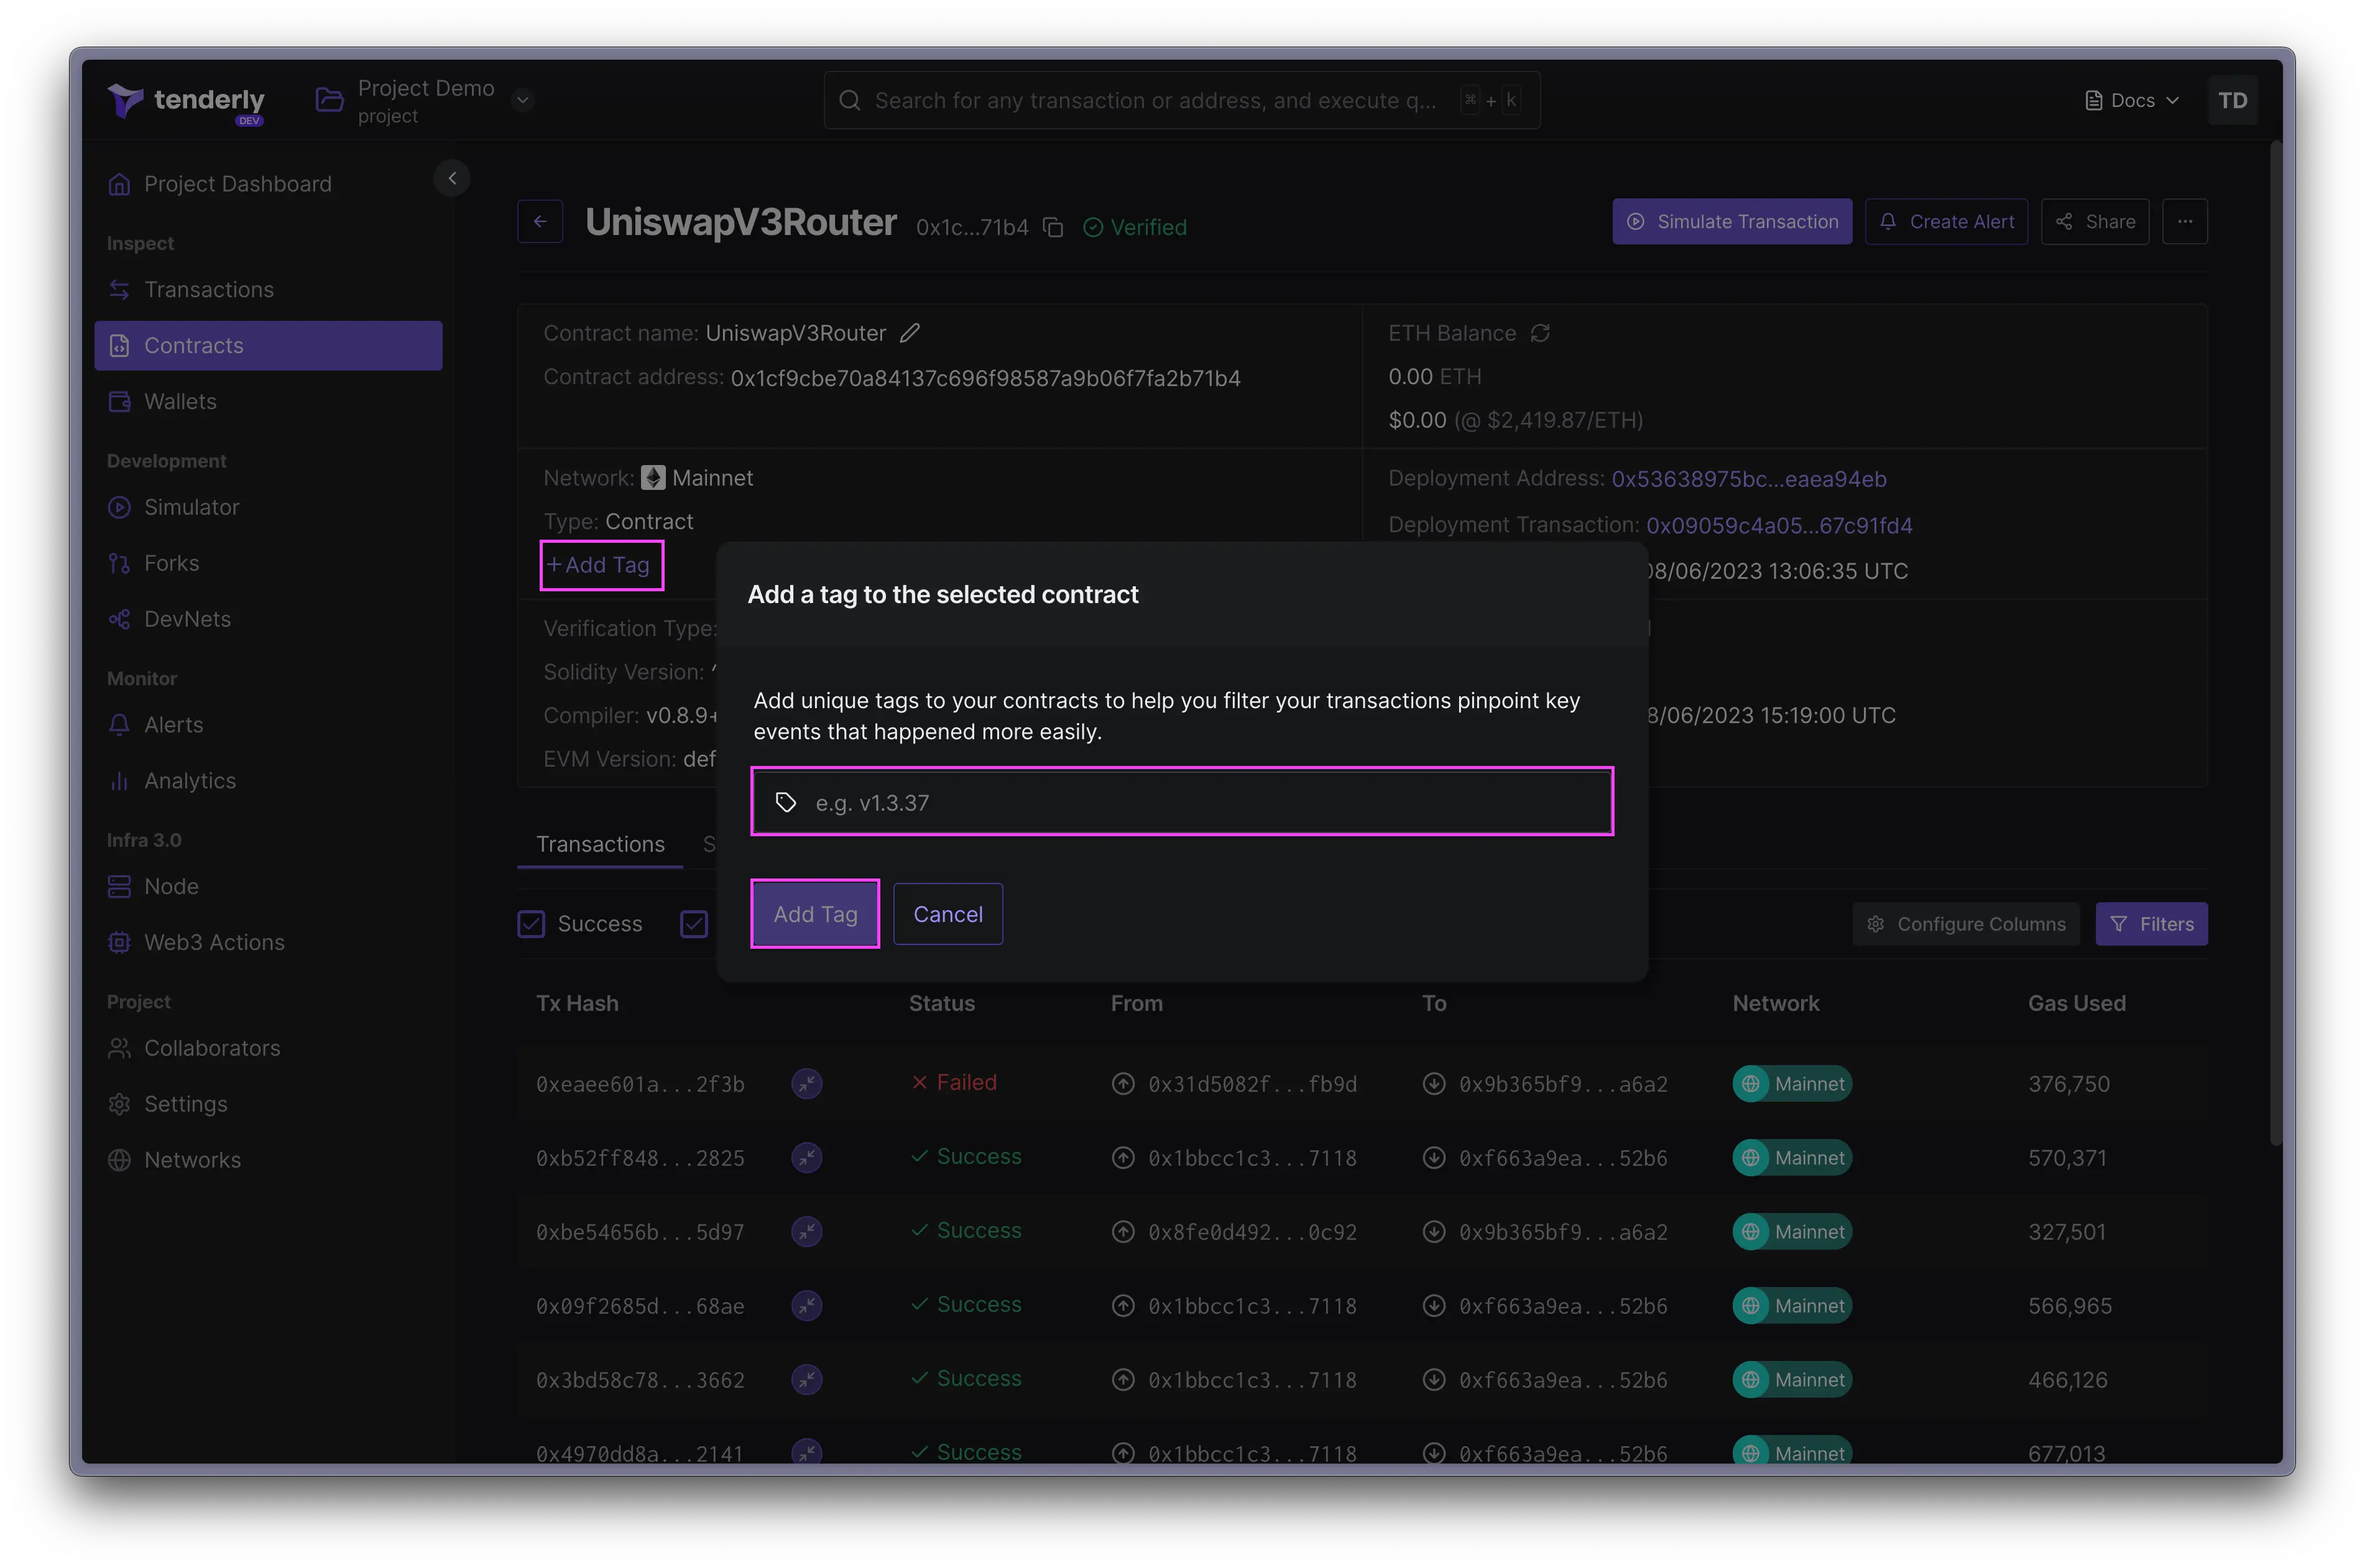Click the search bar for transactions
This screenshot has width=2365, height=1568.
[1181, 100]
